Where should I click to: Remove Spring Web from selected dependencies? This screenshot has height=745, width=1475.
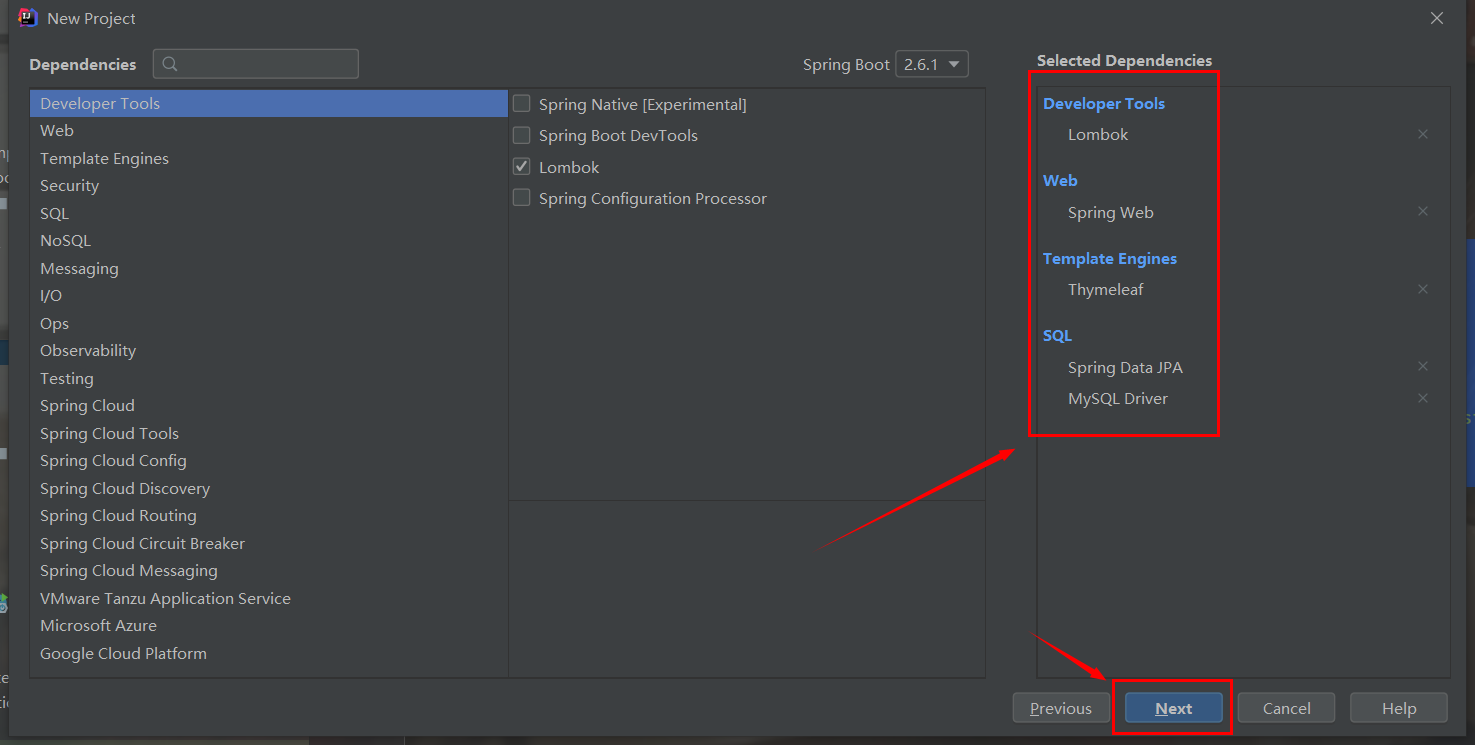tap(1422, 211)
